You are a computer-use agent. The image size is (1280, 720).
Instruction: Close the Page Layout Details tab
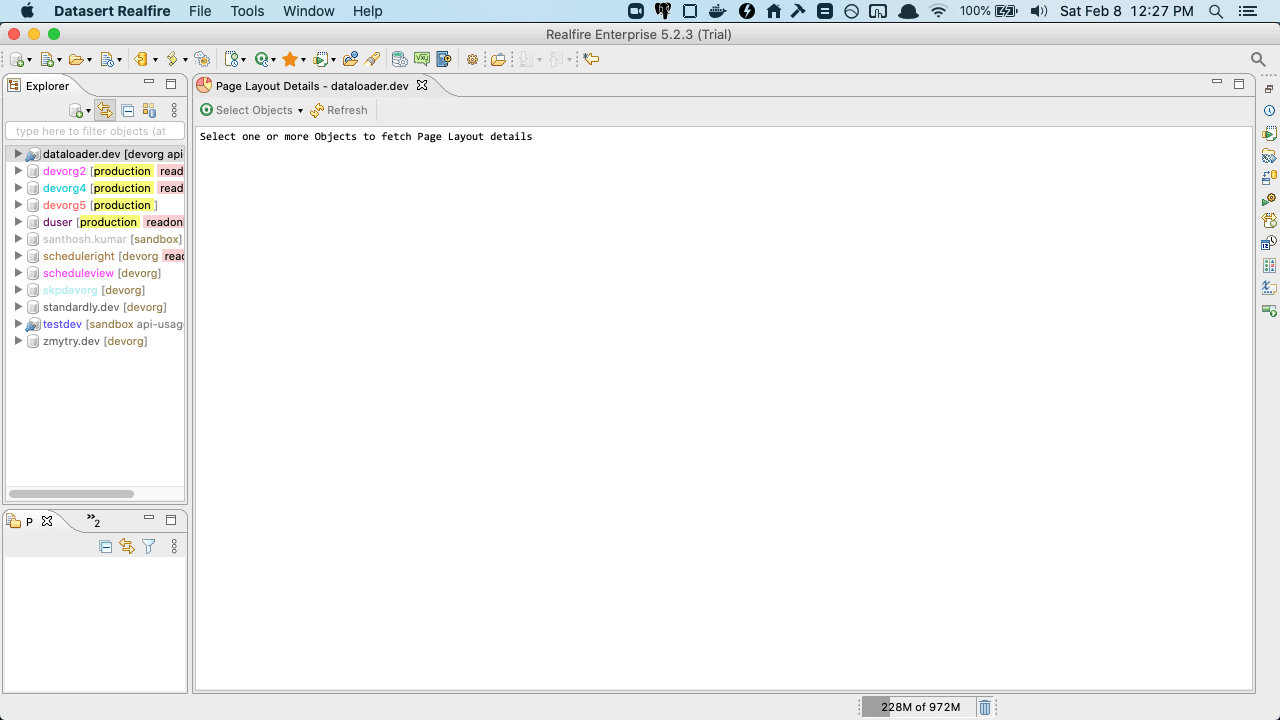[x=422, y=85]
